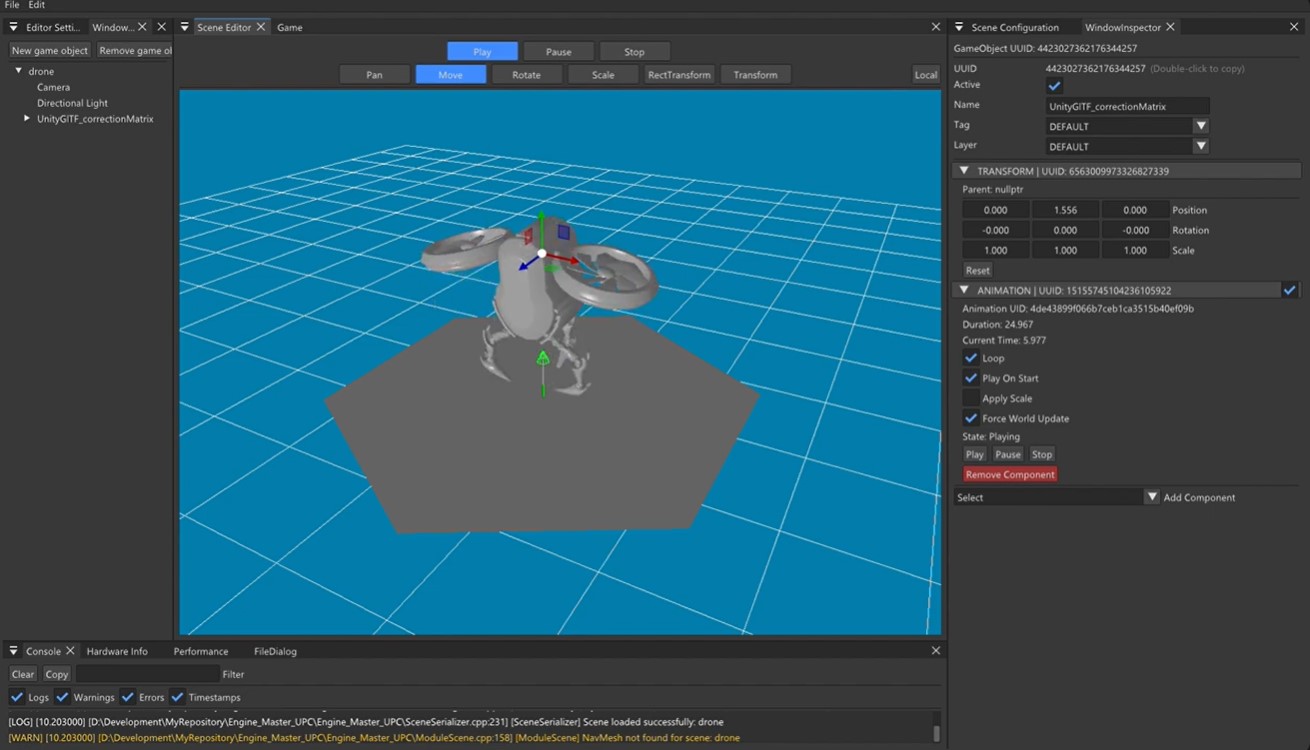Reset the transform values
This screenshot has width=1310, height=750.
(977, 271)
